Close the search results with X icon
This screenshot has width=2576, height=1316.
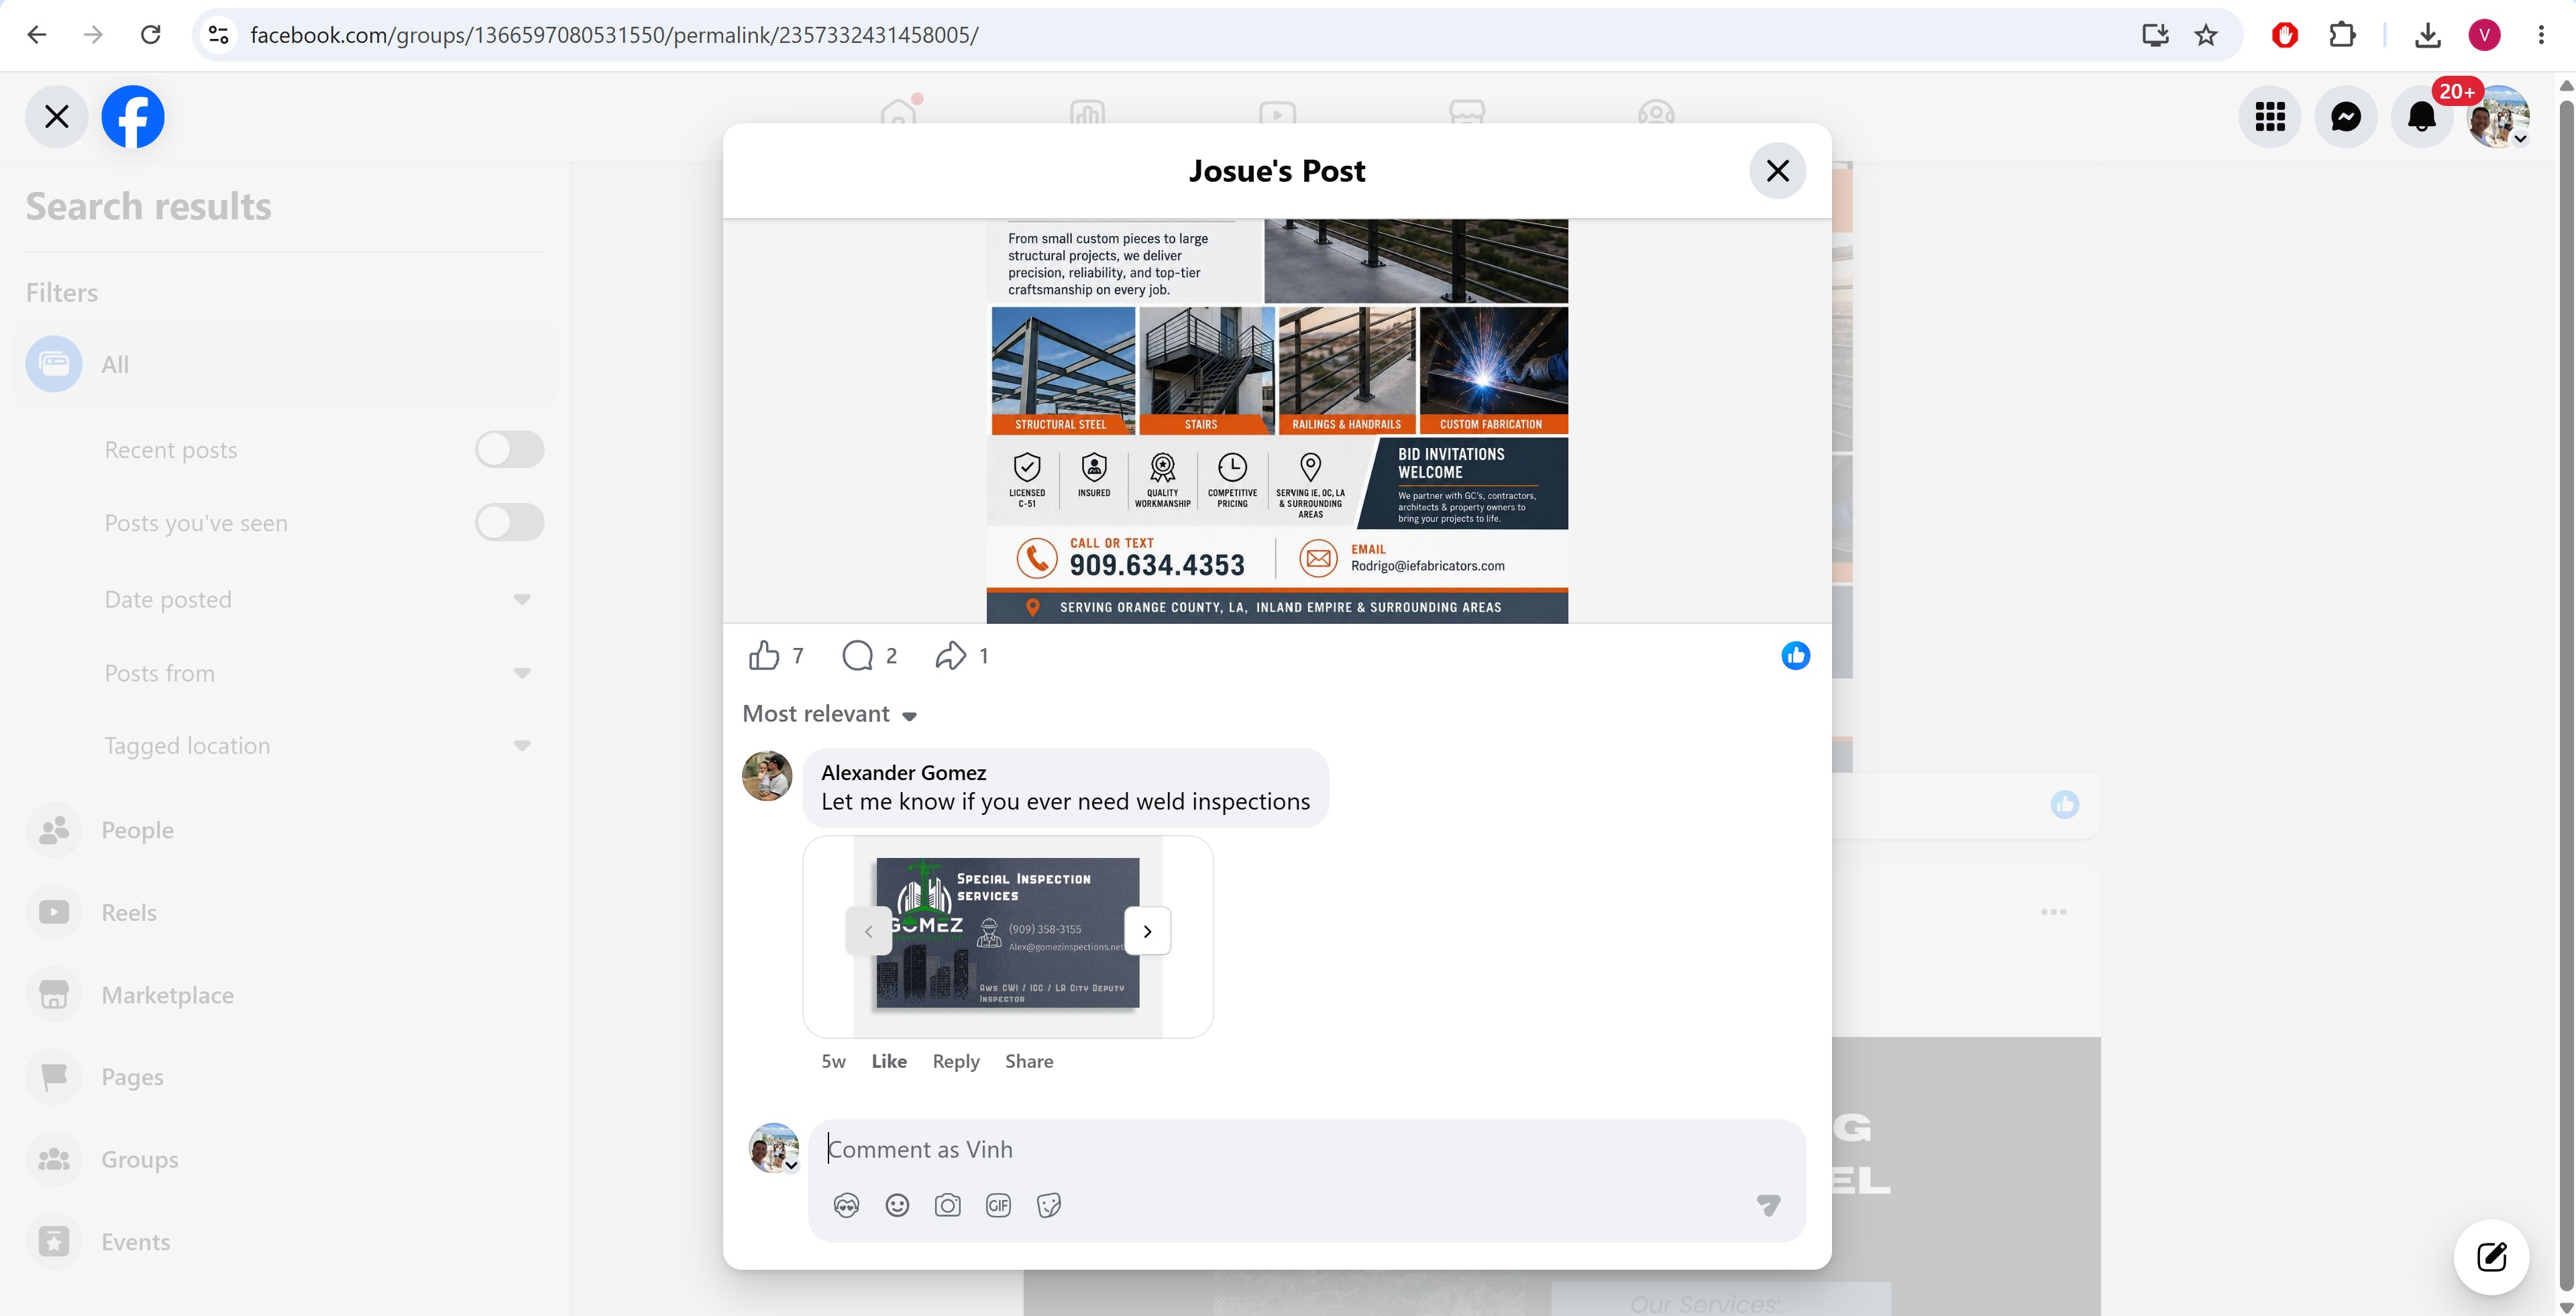coord(57,117)
